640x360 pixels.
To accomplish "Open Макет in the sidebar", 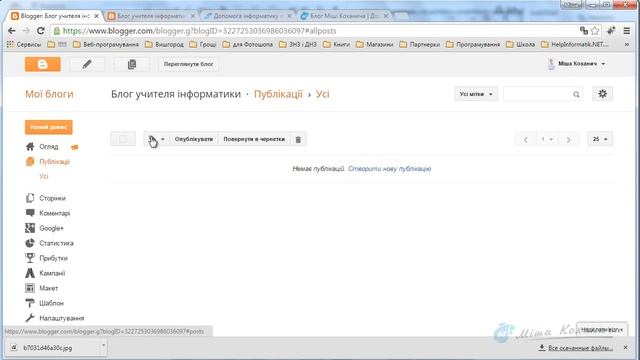I will coord(49,288).
